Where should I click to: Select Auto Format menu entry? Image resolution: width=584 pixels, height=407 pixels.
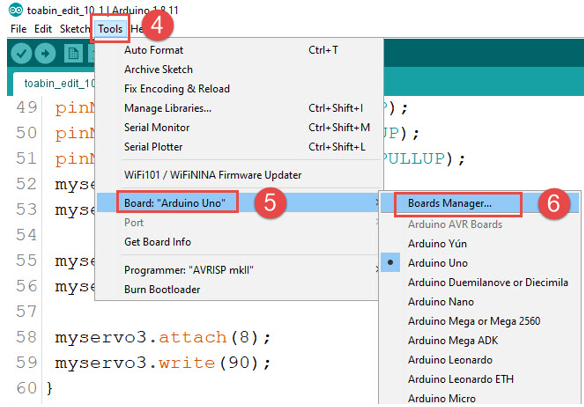pyautogui.click(x=238, y=50)
